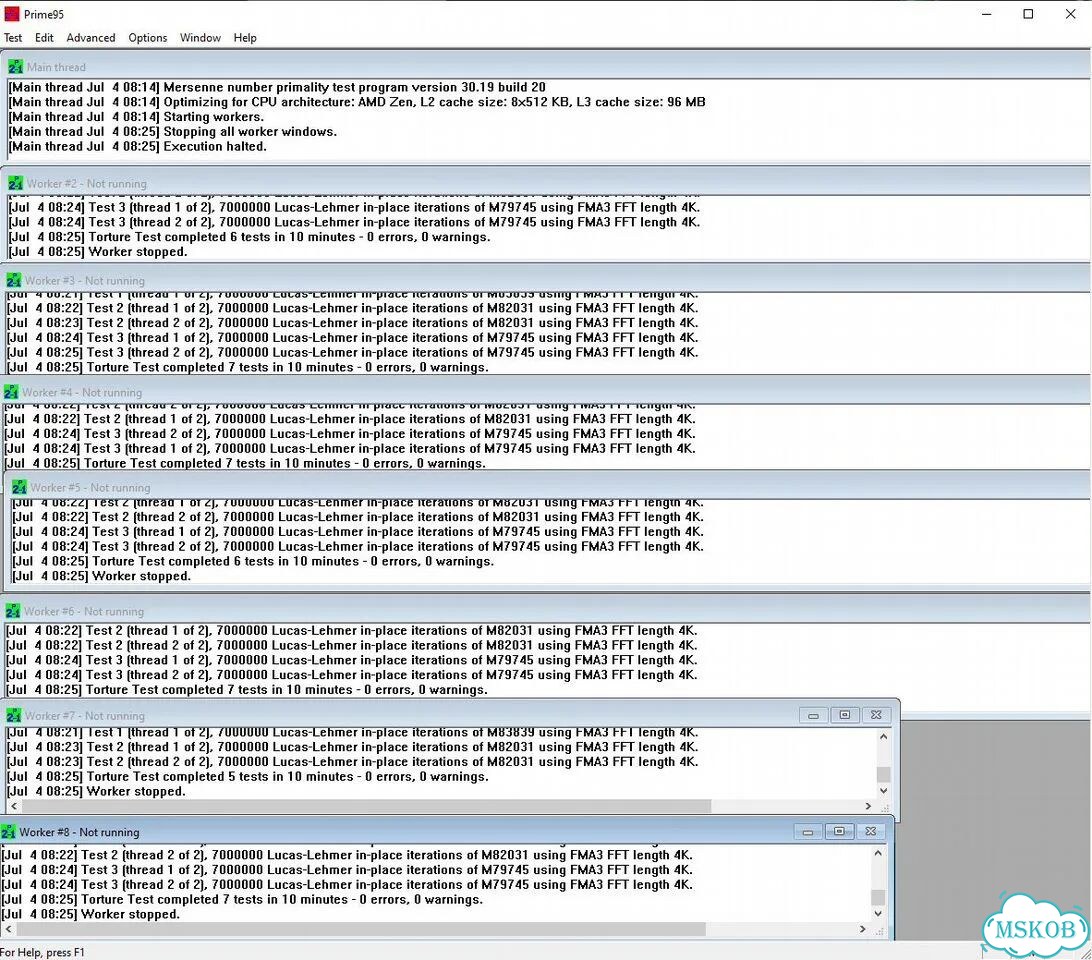The height and width of the screenshot is (960, 1092).
Task: Click the Main thread window icon
Action: coord(15,67)
